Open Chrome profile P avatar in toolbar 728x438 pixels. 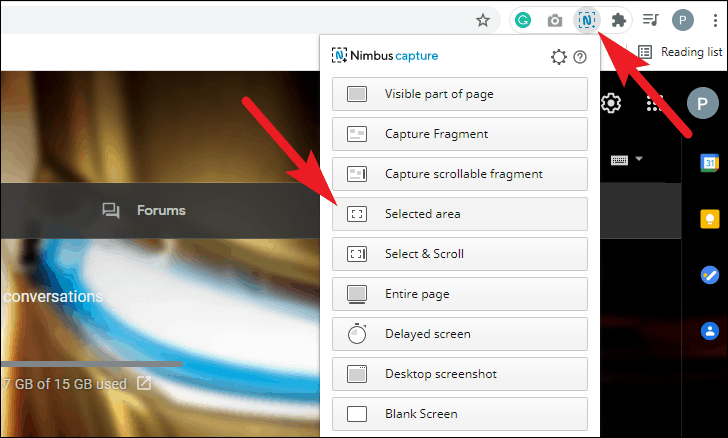tap(682, 20)
